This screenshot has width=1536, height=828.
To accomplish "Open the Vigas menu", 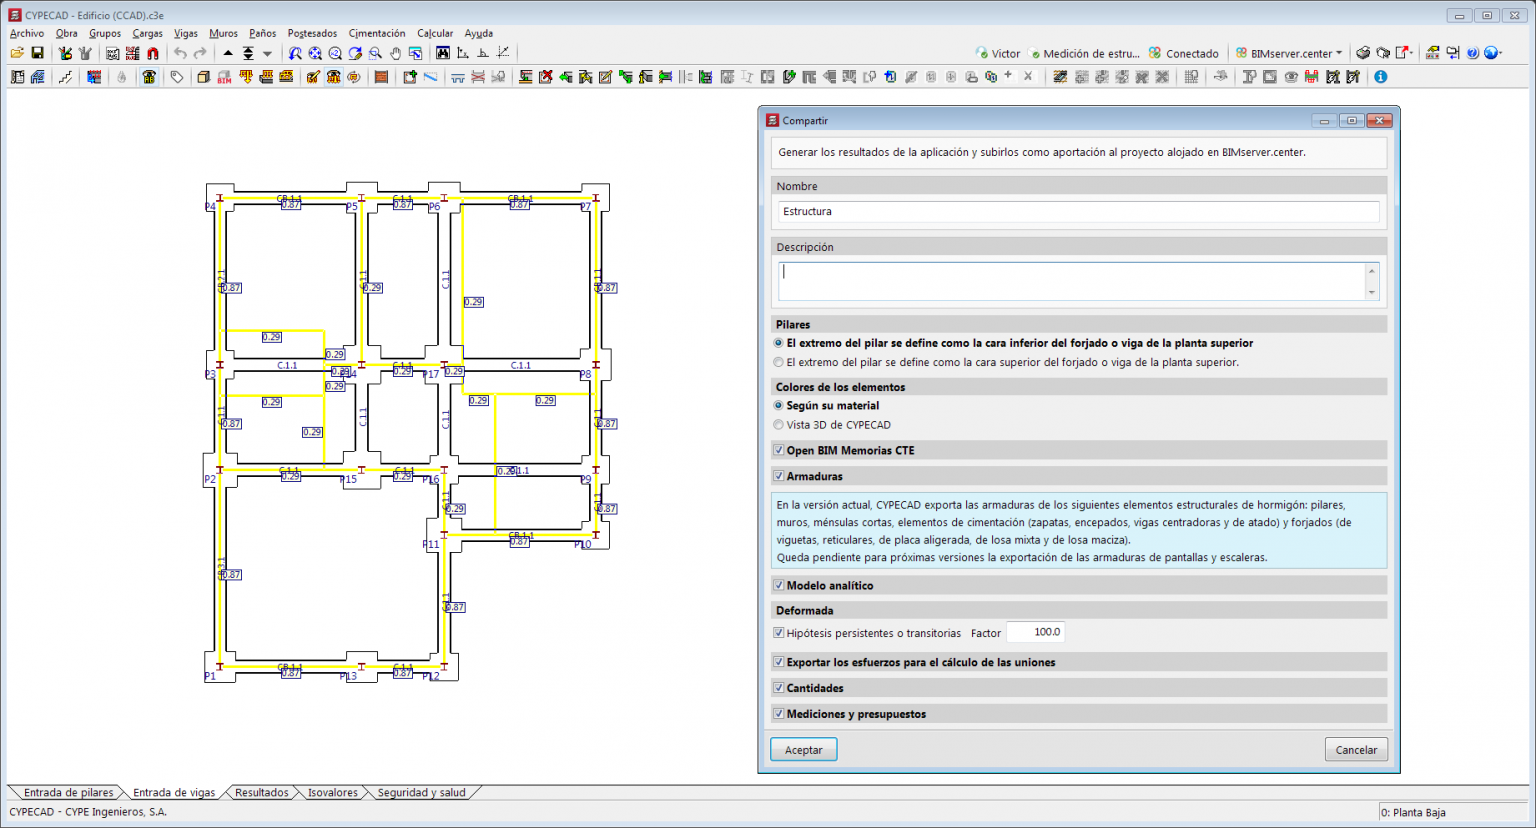I will [x=186, y=33].
